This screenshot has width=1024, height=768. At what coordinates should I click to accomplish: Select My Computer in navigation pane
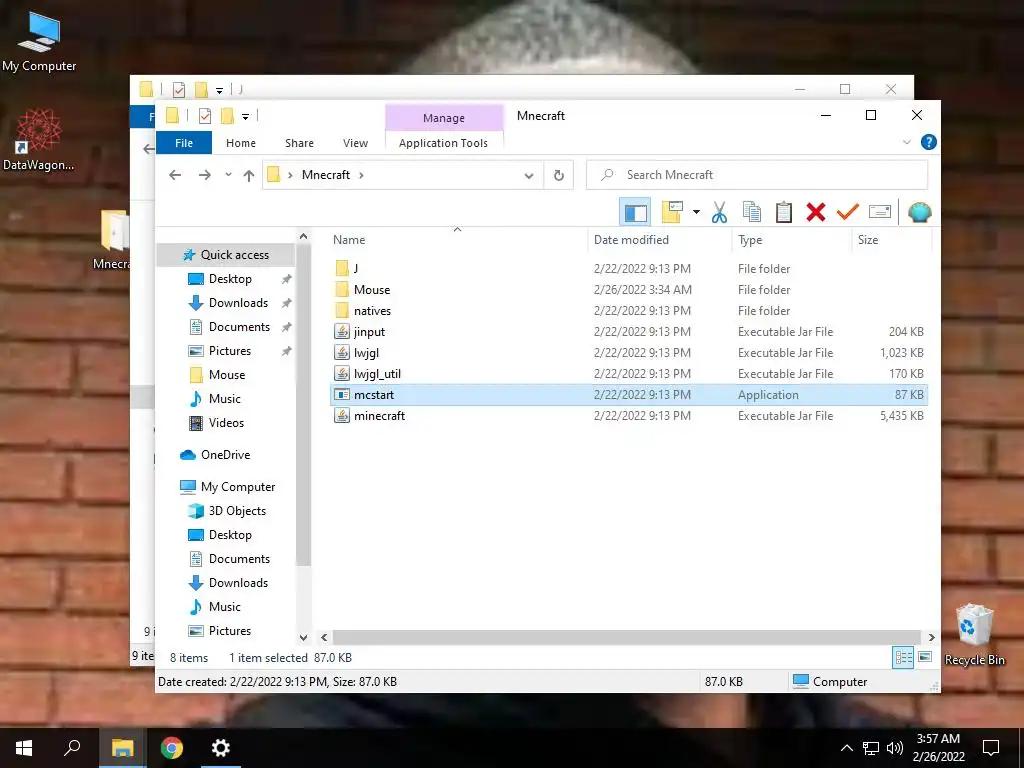tap(227, 487)
